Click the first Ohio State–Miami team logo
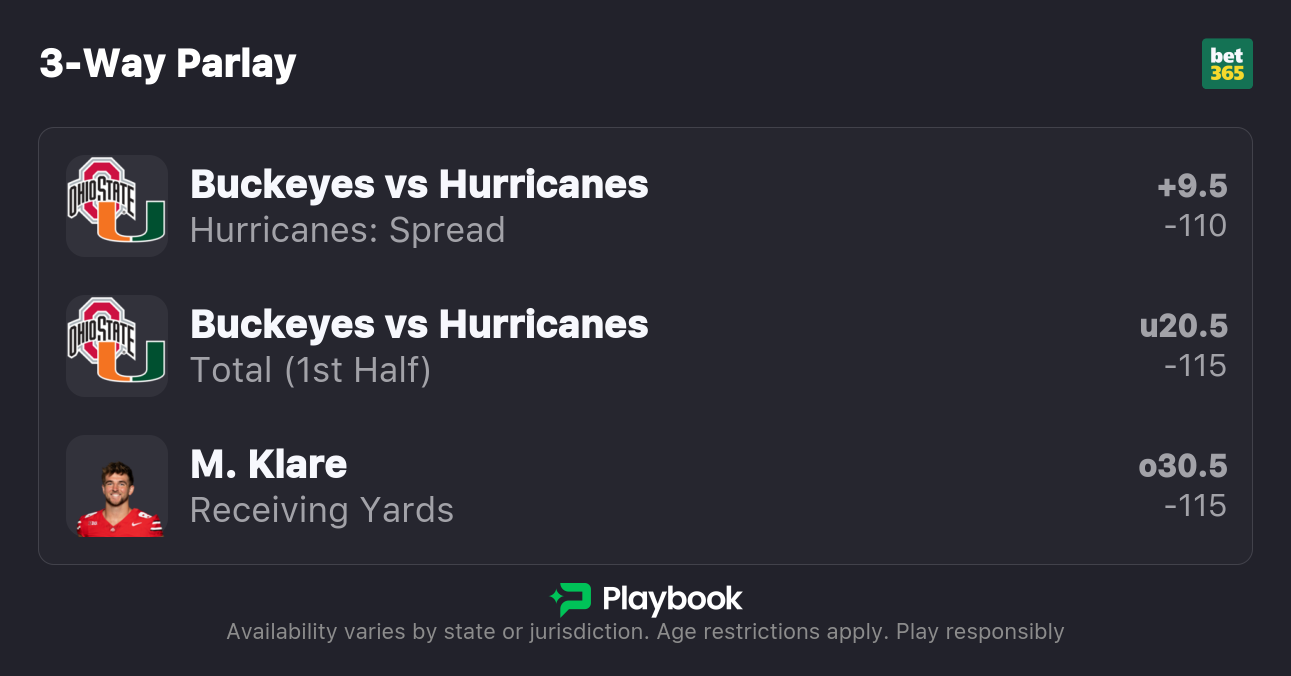Image resolution: width=1291 pixels, height=676 pixels. [x=117, y=206]
